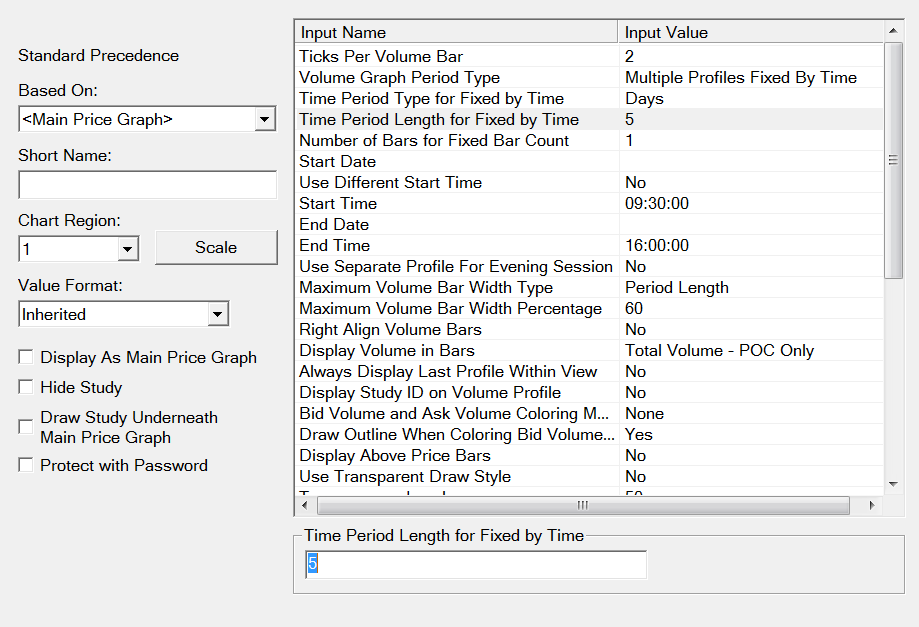Viewport: 919px width, 627px height.
Task: Click the Input Name column header
Action: pos(456,33)
